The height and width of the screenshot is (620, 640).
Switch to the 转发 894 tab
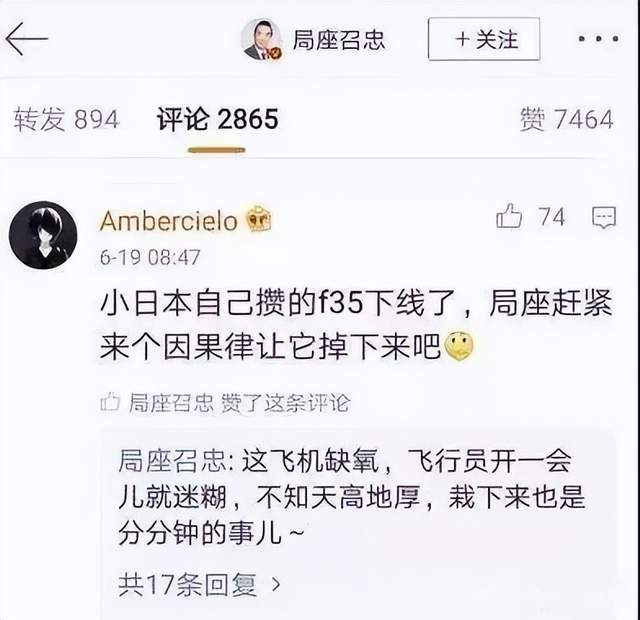pos(66,120)
